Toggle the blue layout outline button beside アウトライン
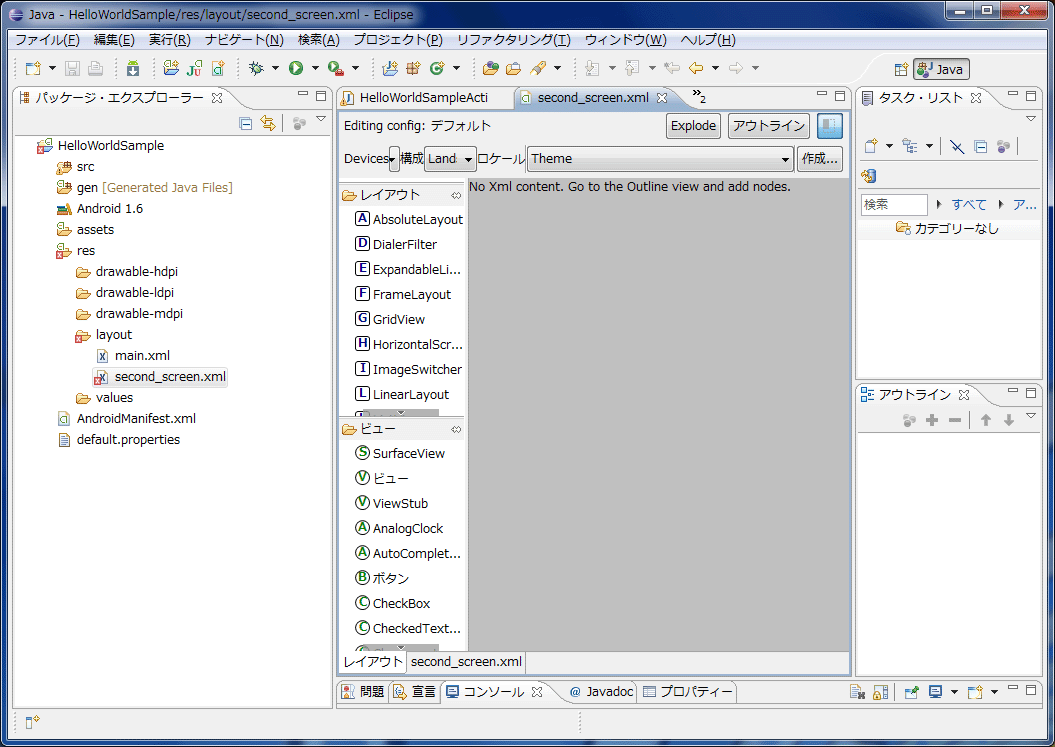 (830, 126)
